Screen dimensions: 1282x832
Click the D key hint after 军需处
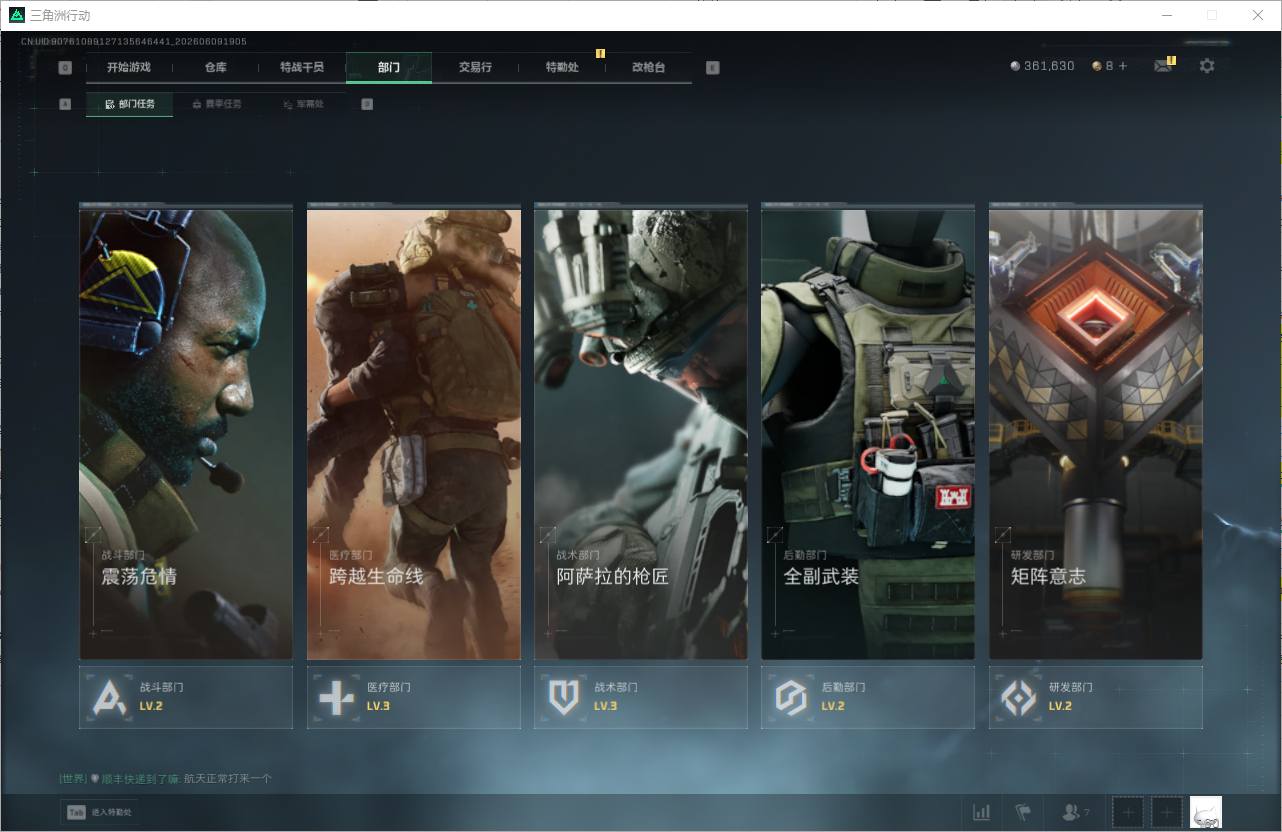tap(367, 104)
